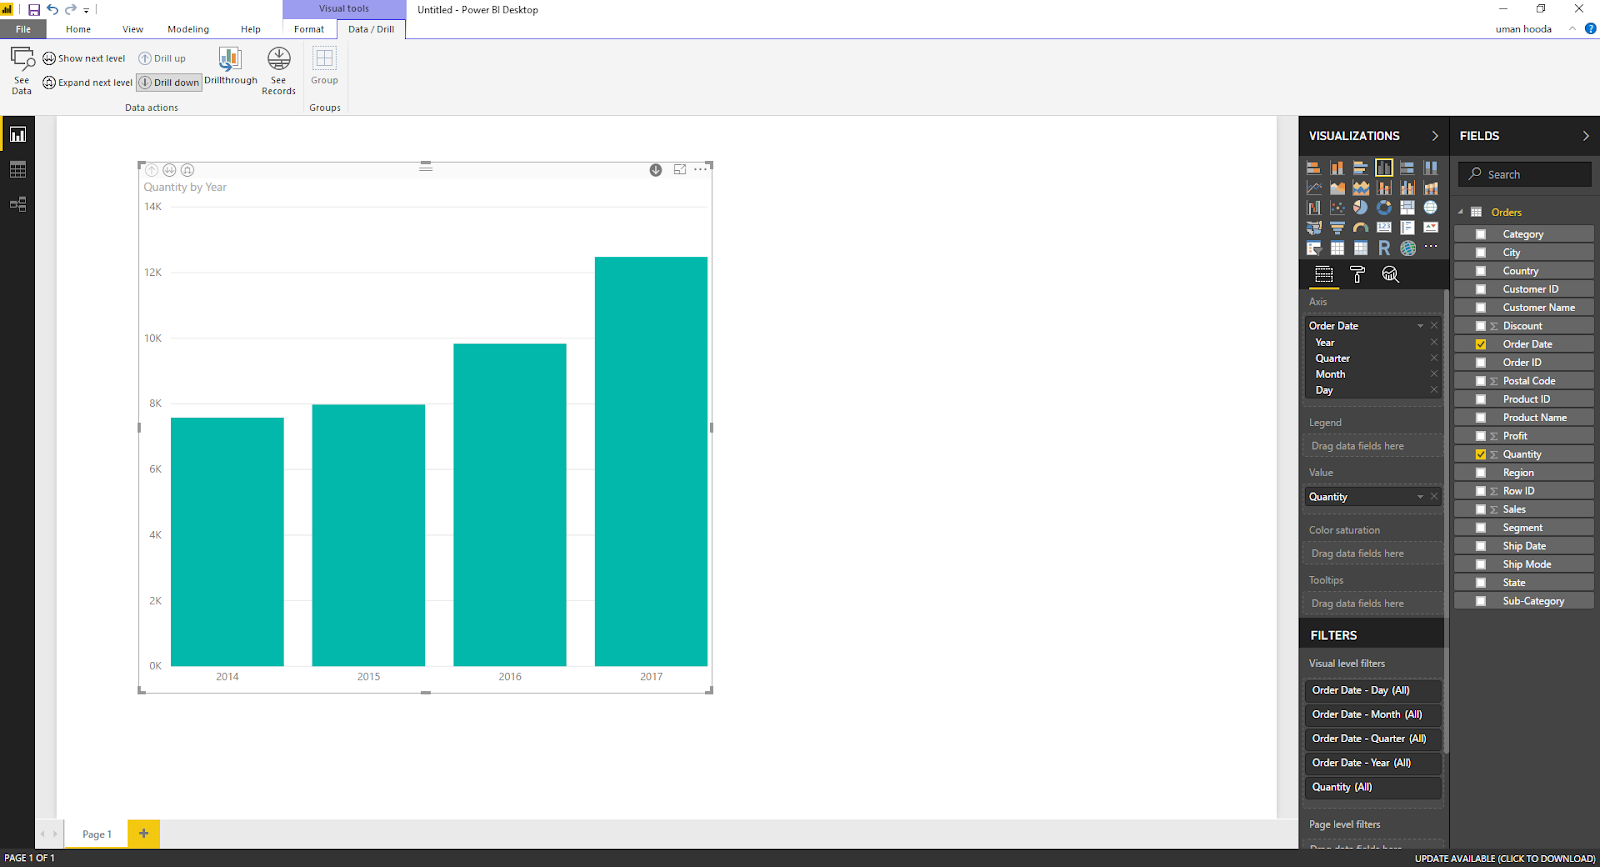Open the File menu
The width and height of the screenshot is (1600, 867).
(23, 29)
